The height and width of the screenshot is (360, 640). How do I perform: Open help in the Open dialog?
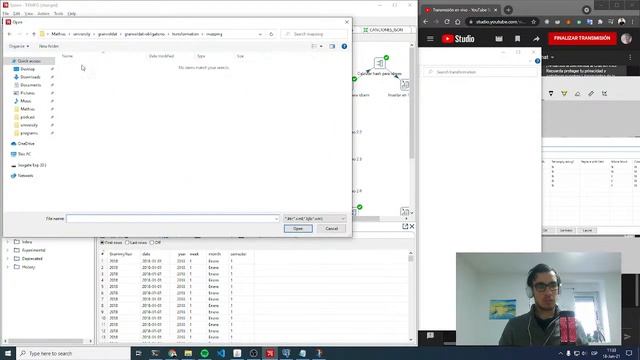[x=344, y=46]
